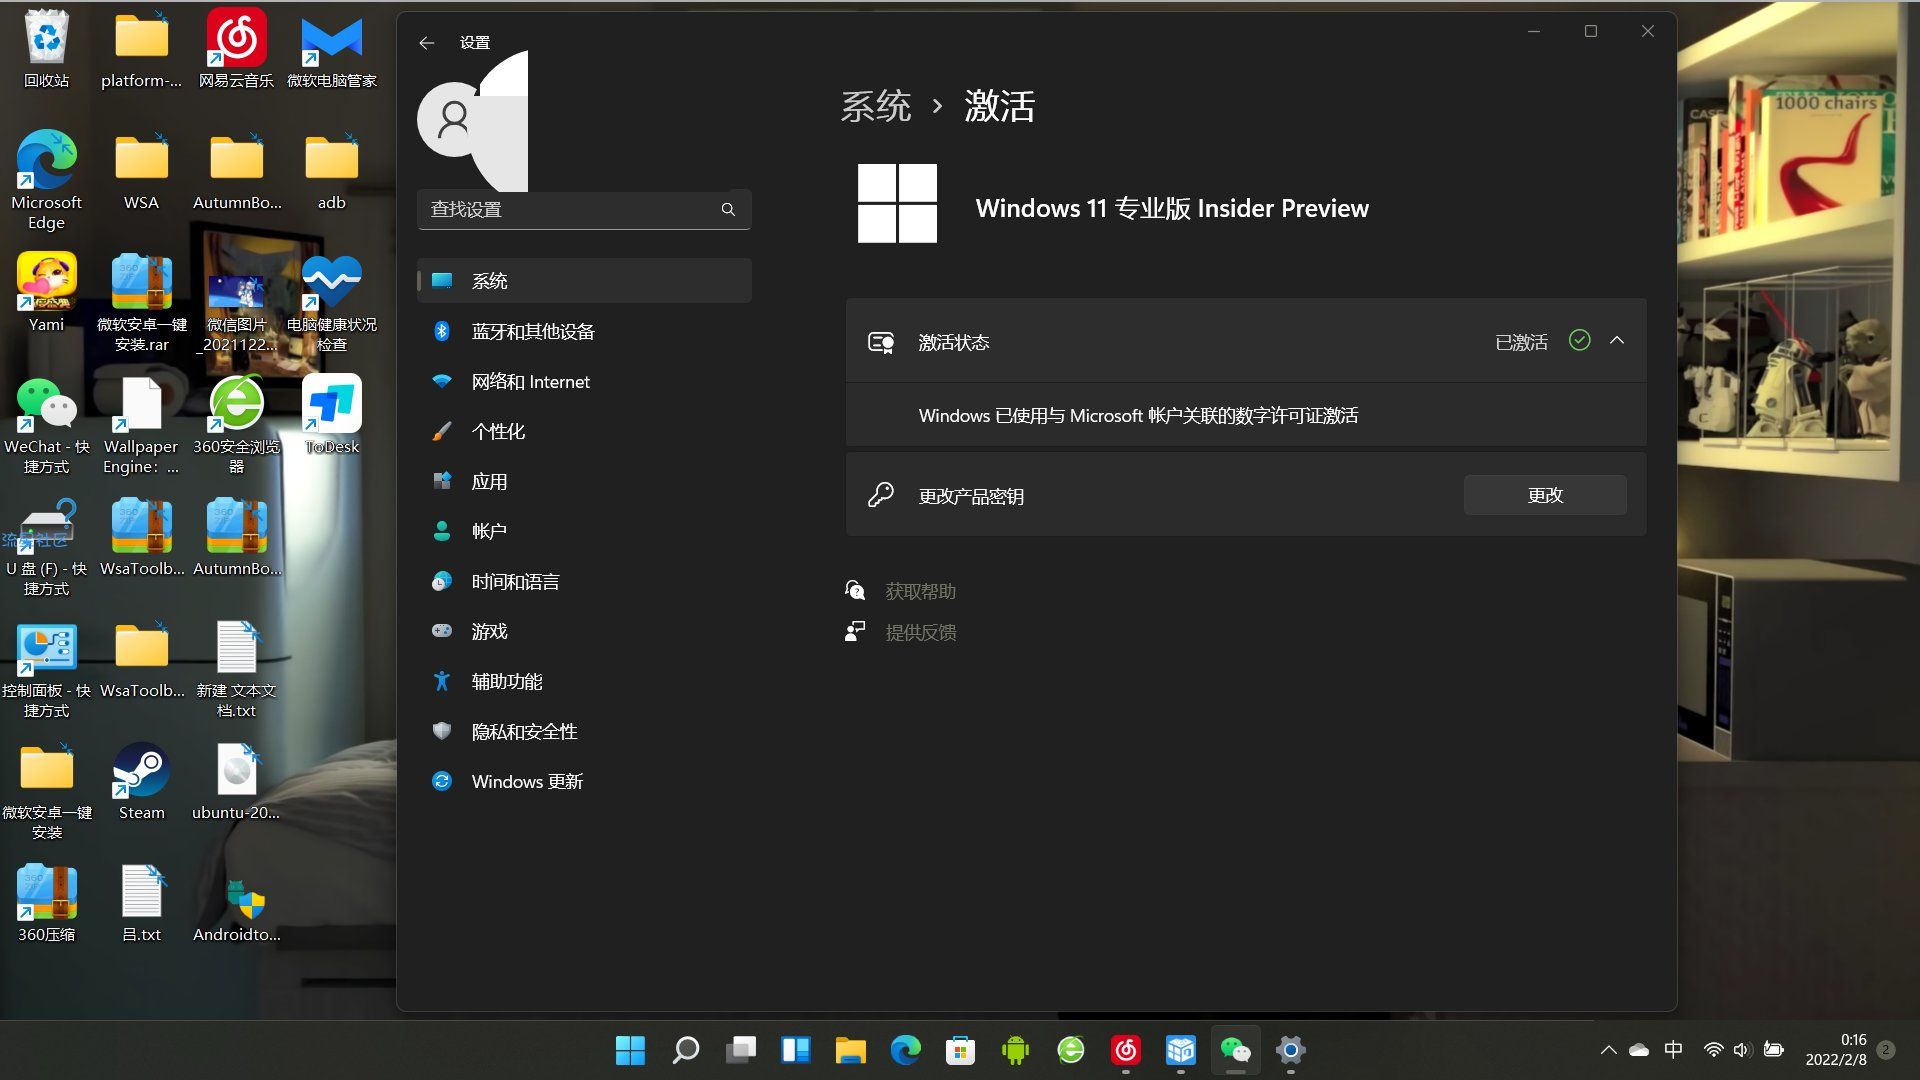Click the volume speaker tray icon

click(x=1742, y=1050)
